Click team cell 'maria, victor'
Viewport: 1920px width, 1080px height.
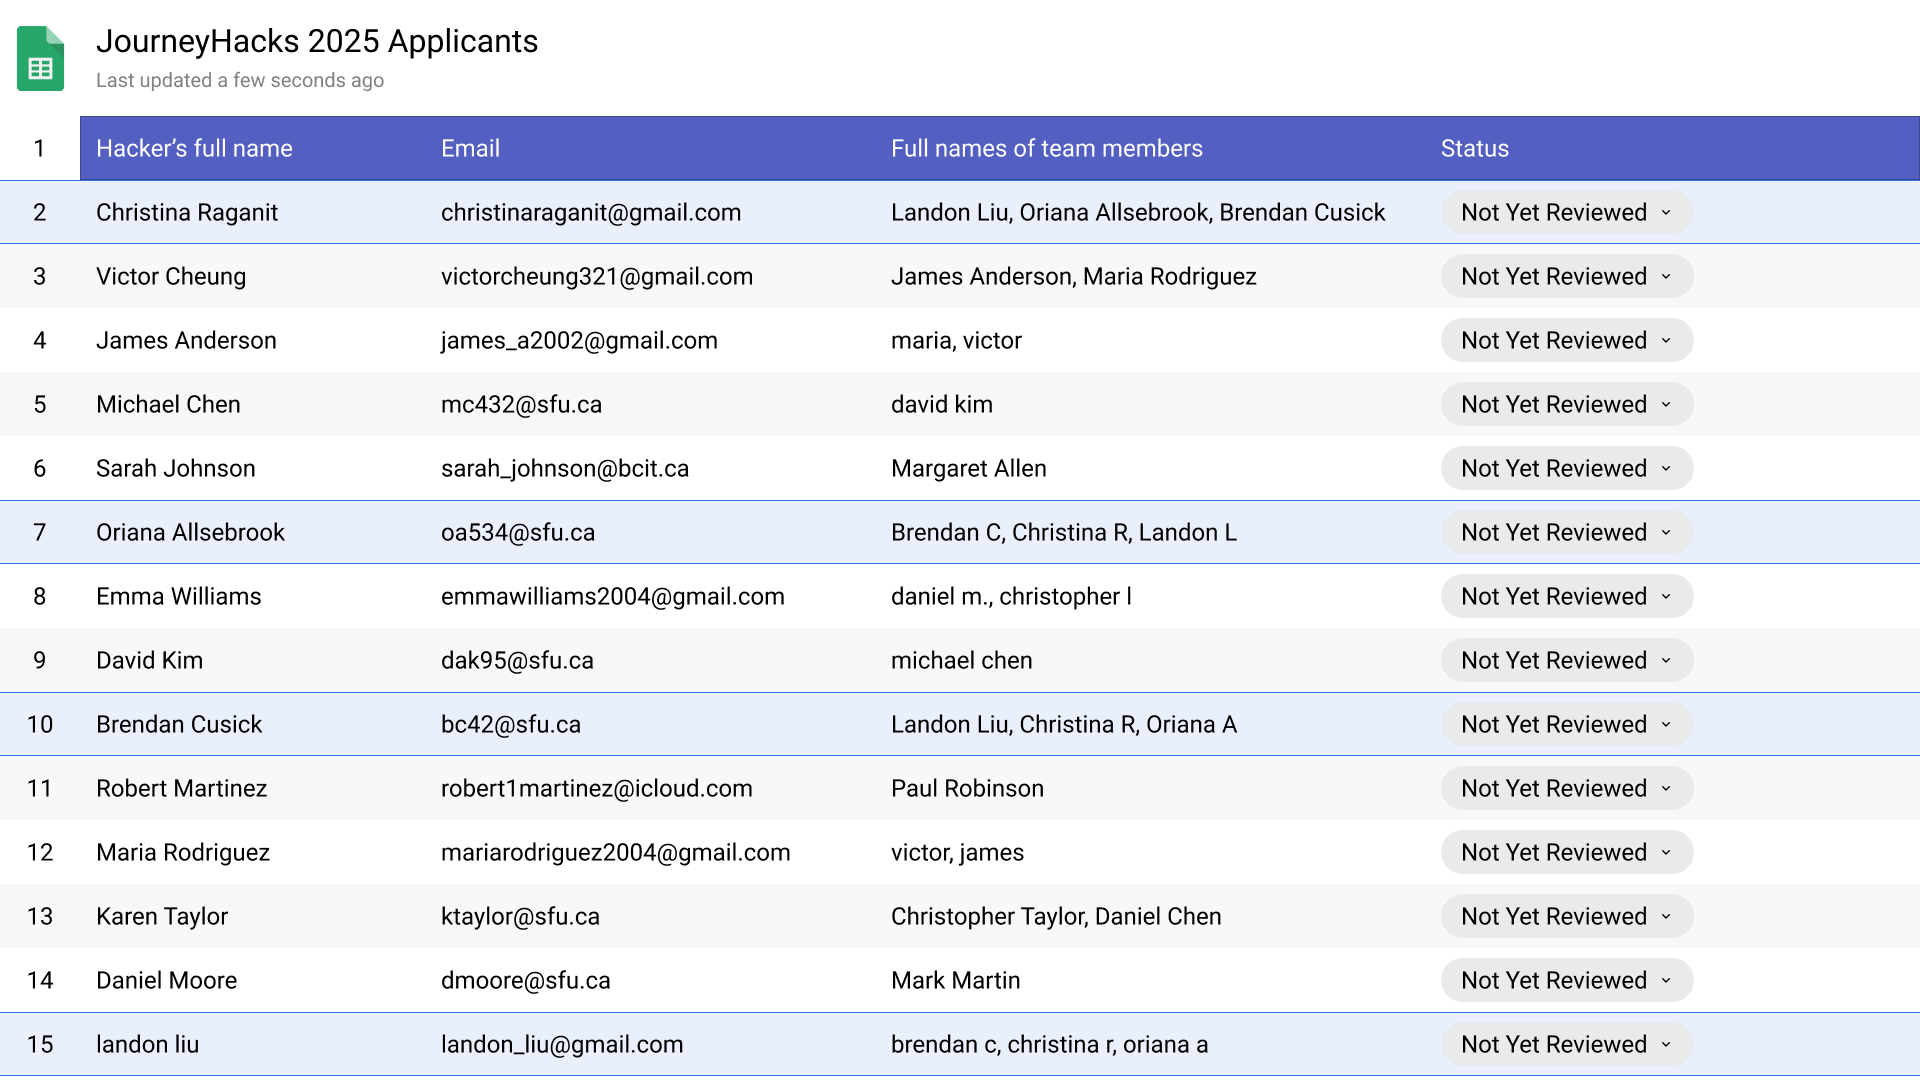[x=956, y=340]
